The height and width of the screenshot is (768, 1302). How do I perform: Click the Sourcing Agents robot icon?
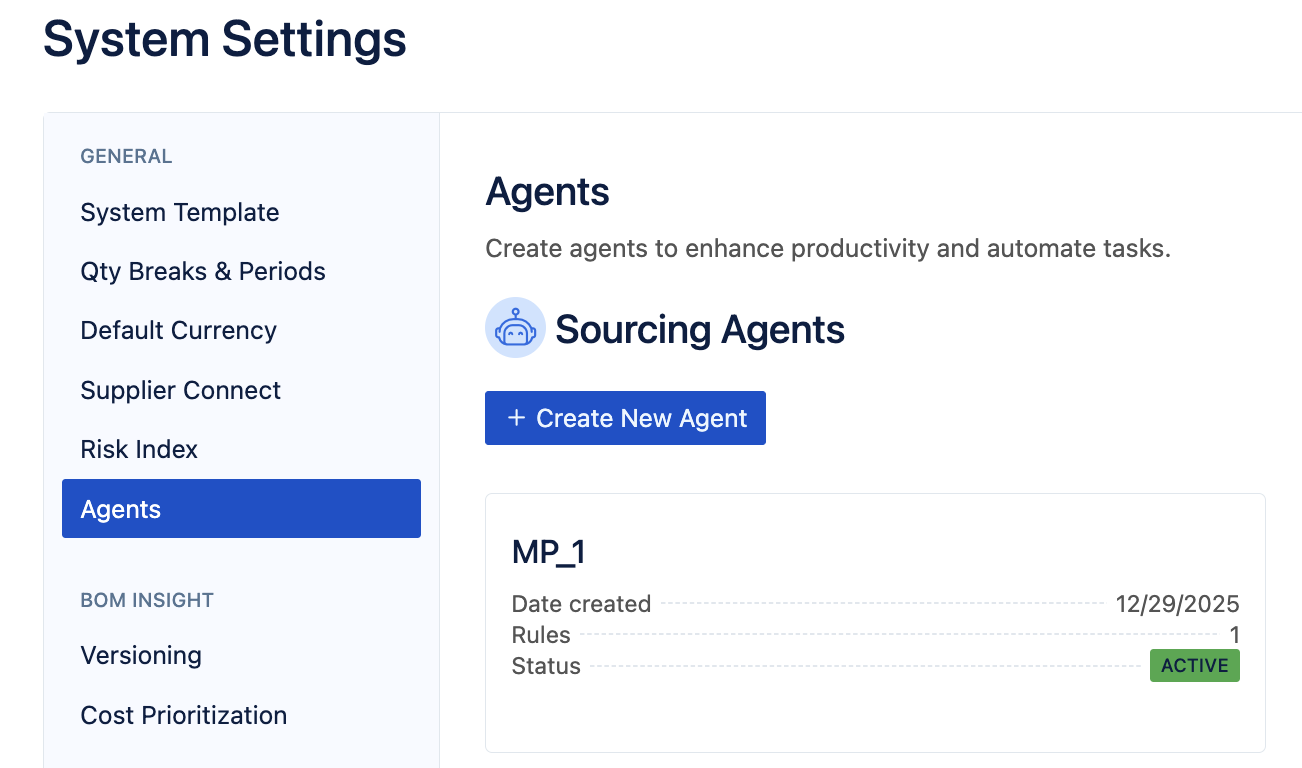coord(515,328)
